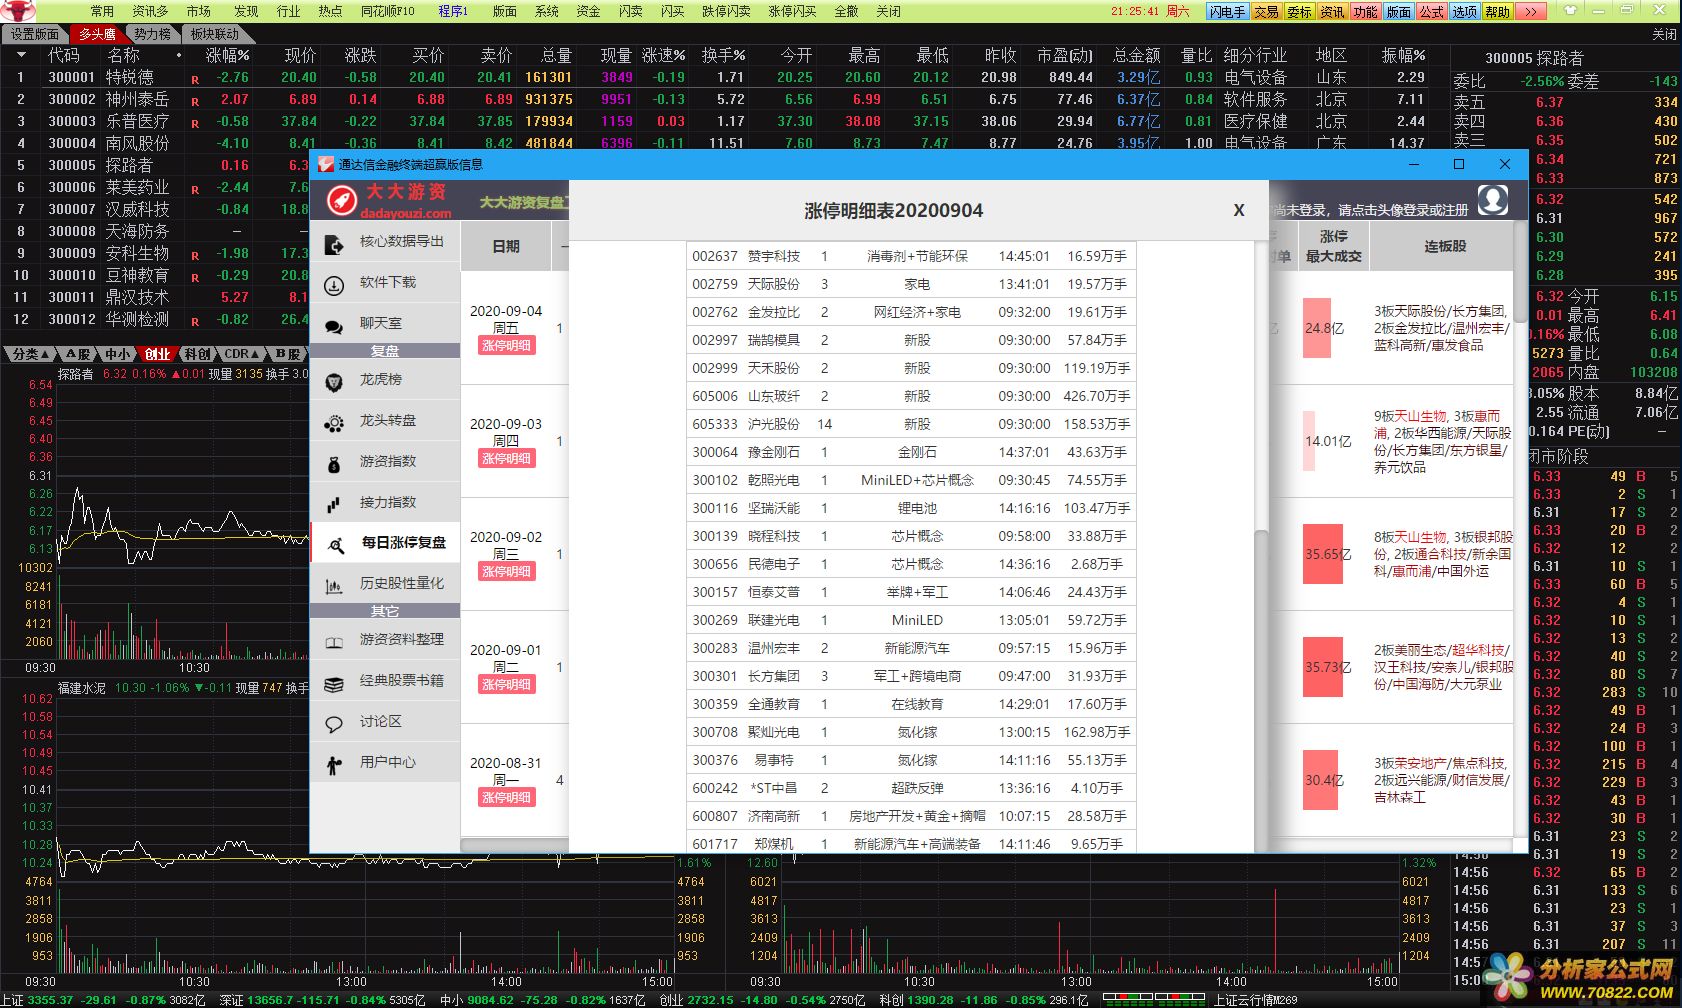1682x1008 pixels.
Task: Switch to the 多头鹰 tab
Action: pos(97,34)
